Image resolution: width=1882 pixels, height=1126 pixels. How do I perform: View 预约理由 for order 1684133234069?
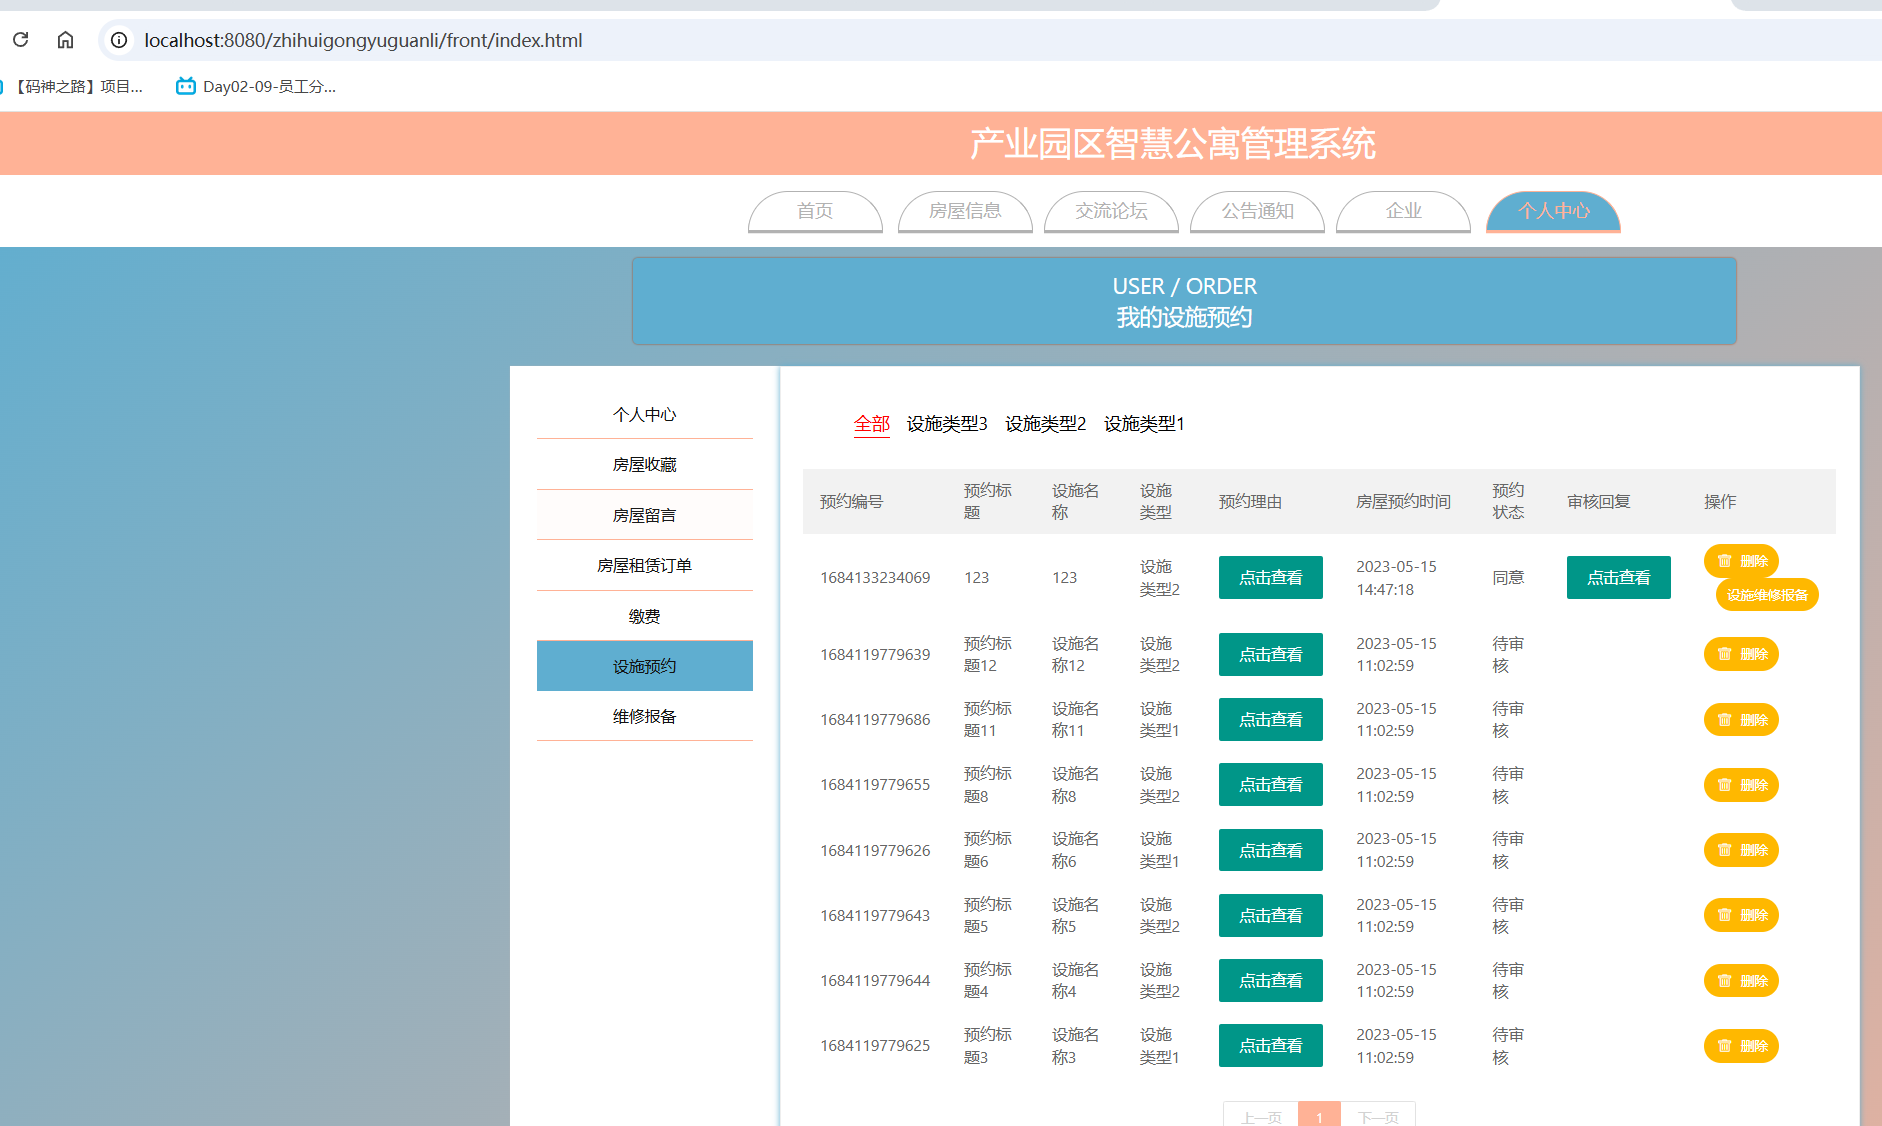[1271, 578]
